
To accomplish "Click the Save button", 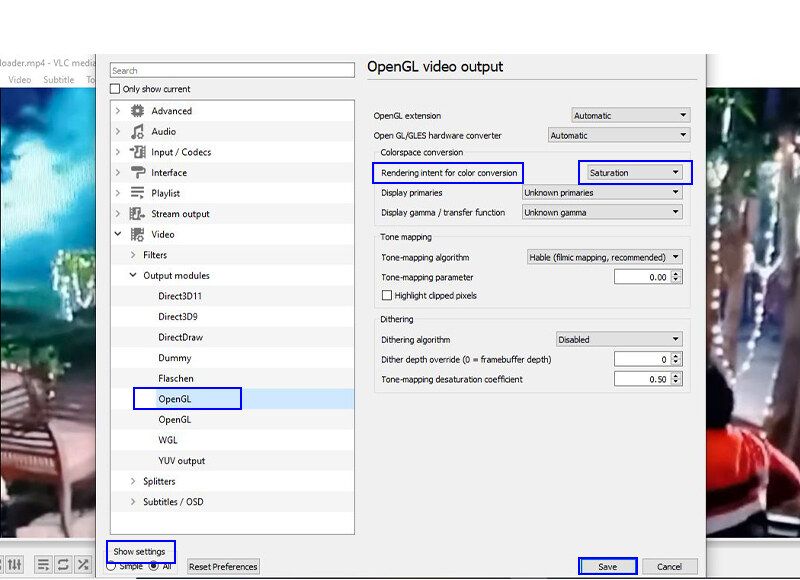I will tap(607, 567).
